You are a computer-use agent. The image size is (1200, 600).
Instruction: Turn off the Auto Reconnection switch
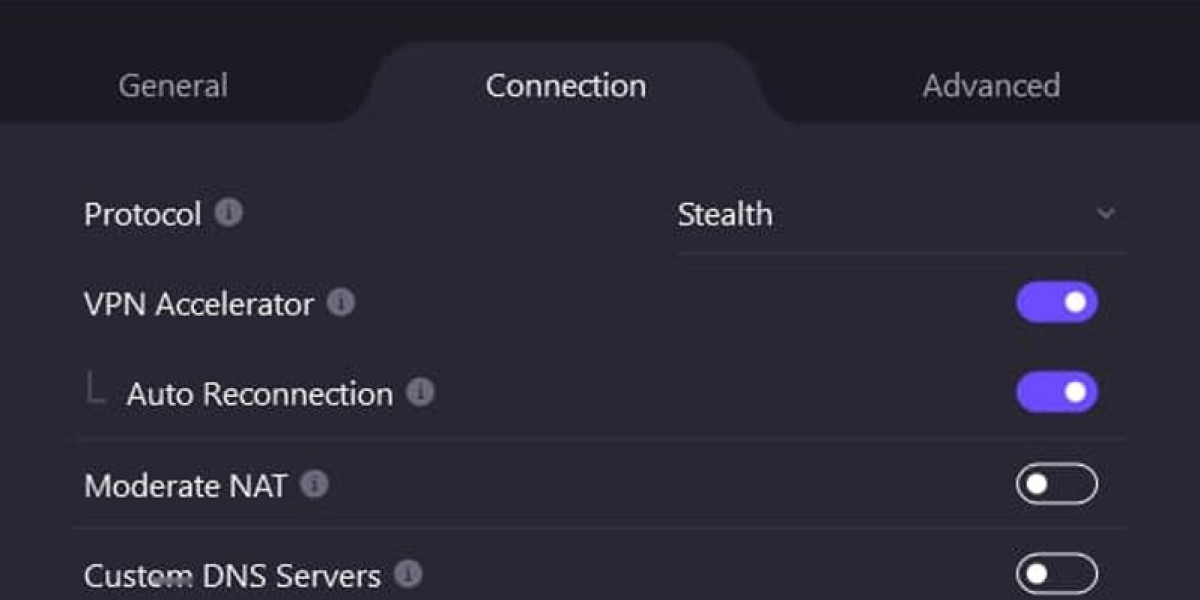(x=1057, y=393)
